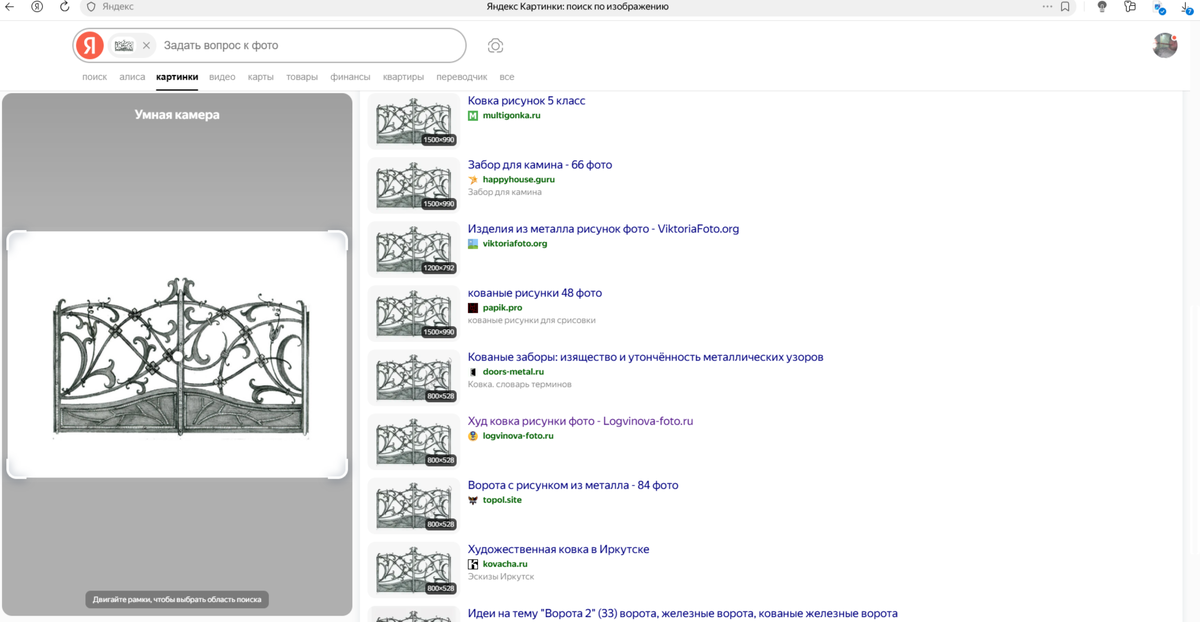Screen dimensions: 1200x622
Task: Switch to the "видео" tab
Action: [x=222, y=77]
